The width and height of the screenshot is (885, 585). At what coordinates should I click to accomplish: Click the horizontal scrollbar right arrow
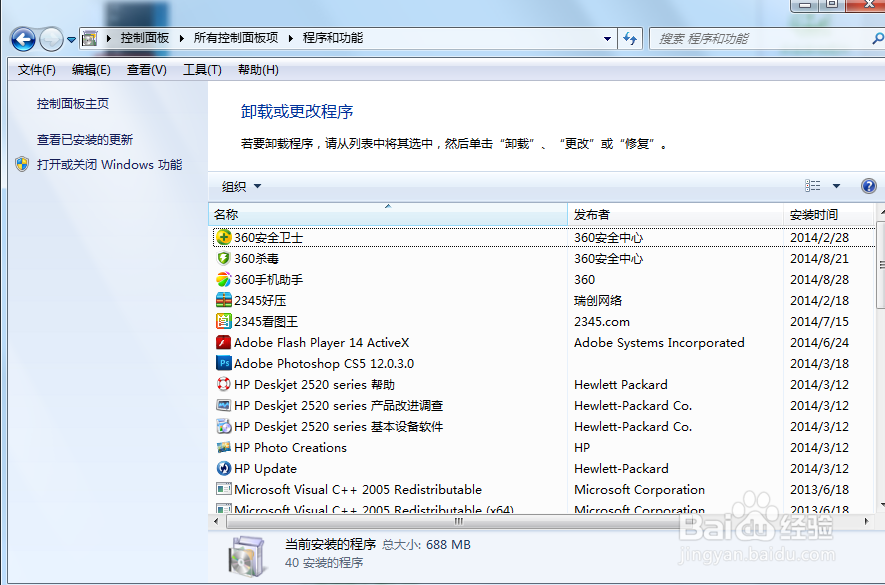[x=867, y=521]
